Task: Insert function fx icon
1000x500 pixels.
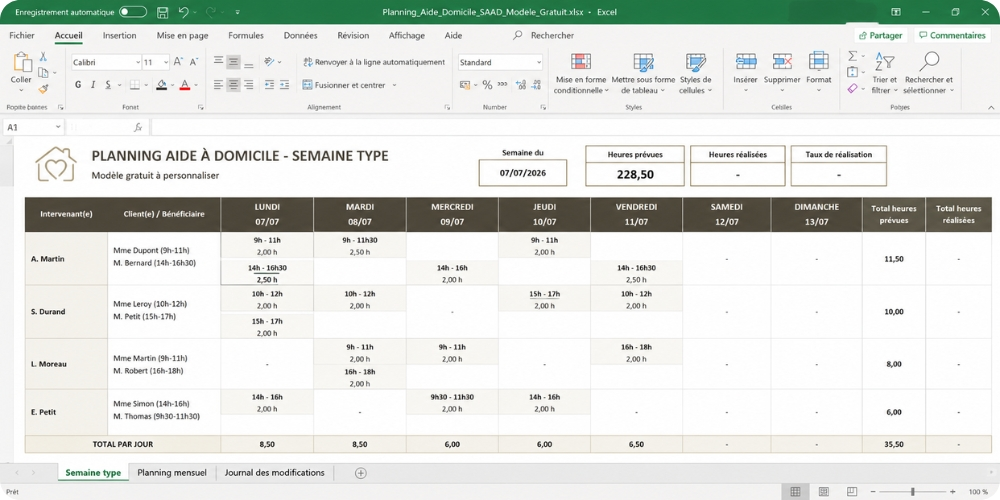Action: click(138, 128)
